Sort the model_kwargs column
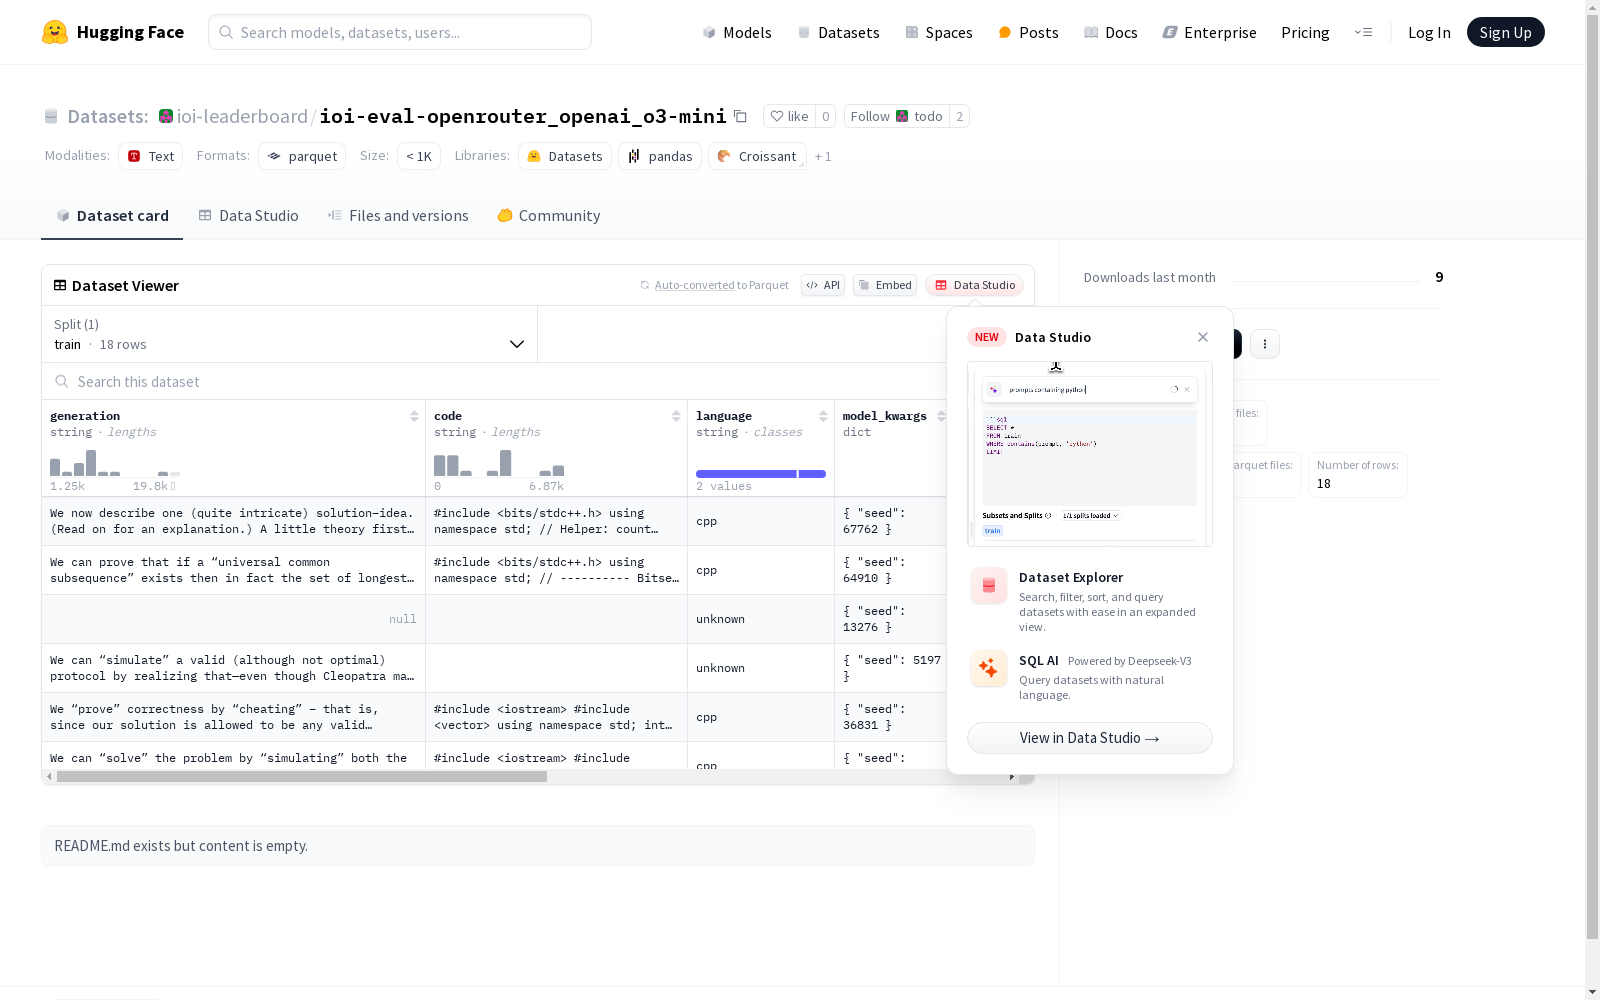1600x1000 pixels. 941,416
